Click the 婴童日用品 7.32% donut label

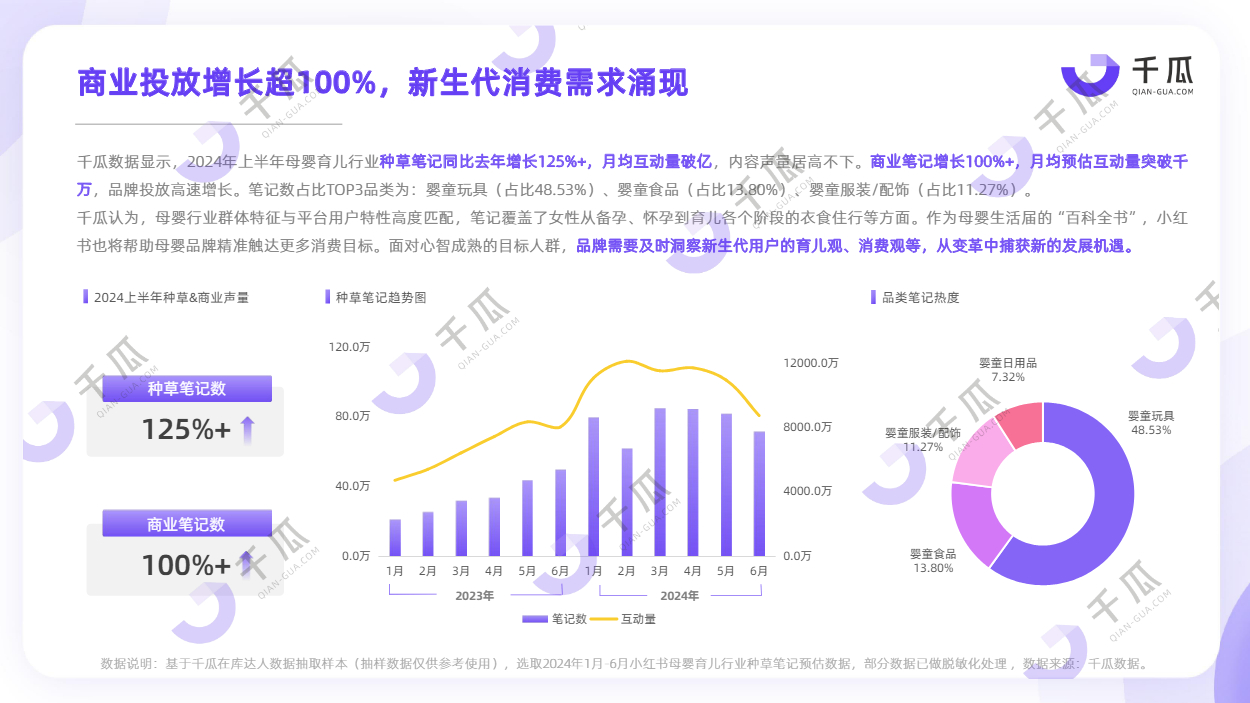[1008, 370]
